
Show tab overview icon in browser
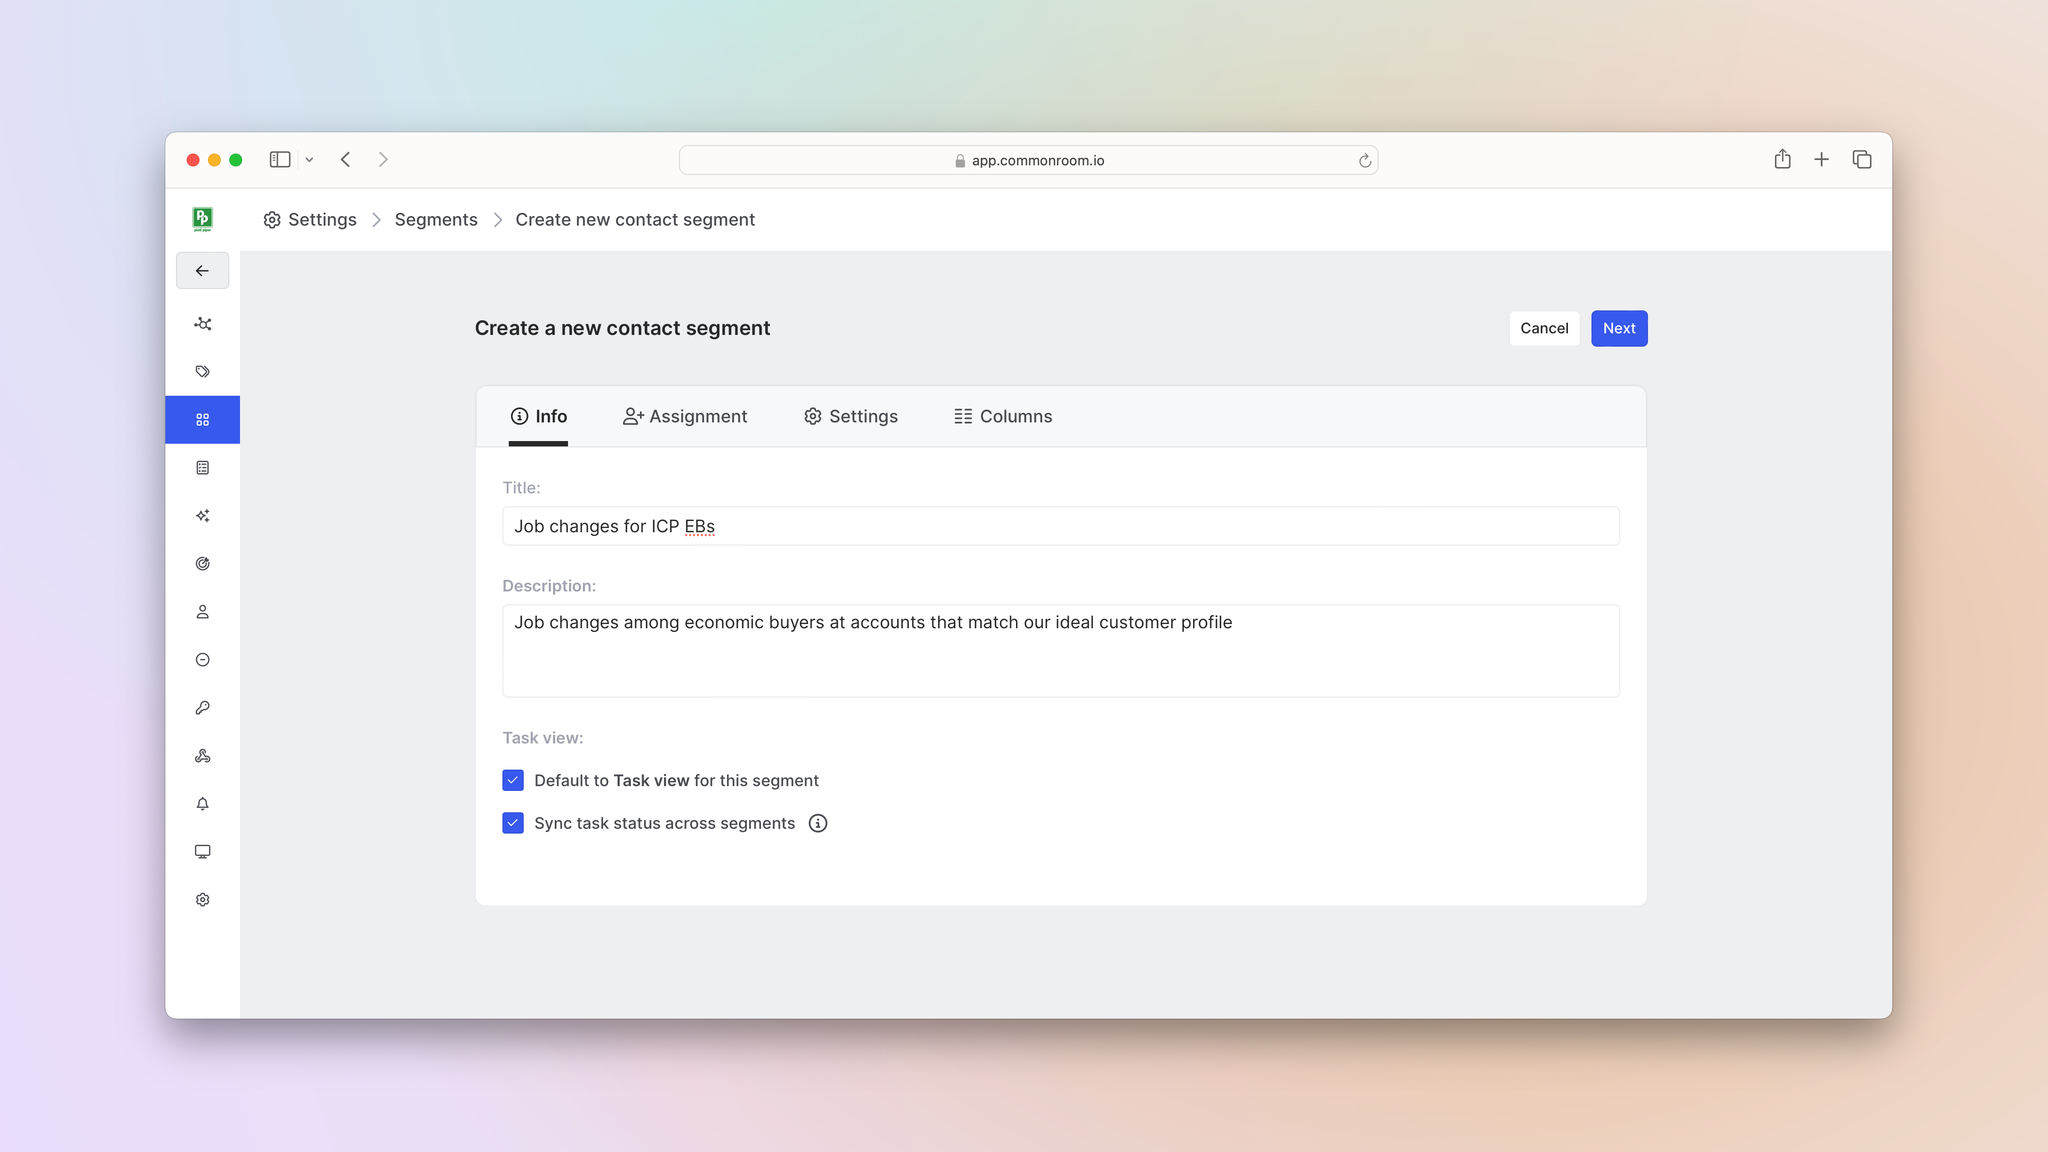(x=1862, y=159)
